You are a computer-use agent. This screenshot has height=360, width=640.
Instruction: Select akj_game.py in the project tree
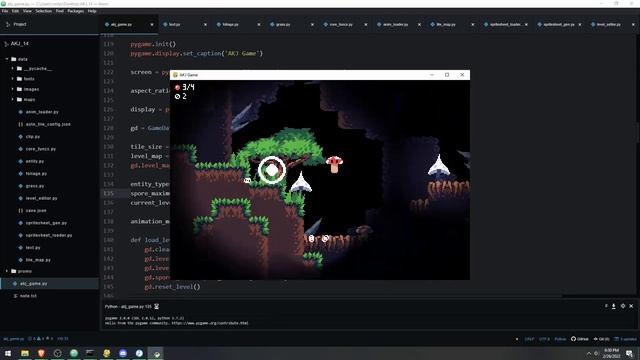tap(33, 283)
